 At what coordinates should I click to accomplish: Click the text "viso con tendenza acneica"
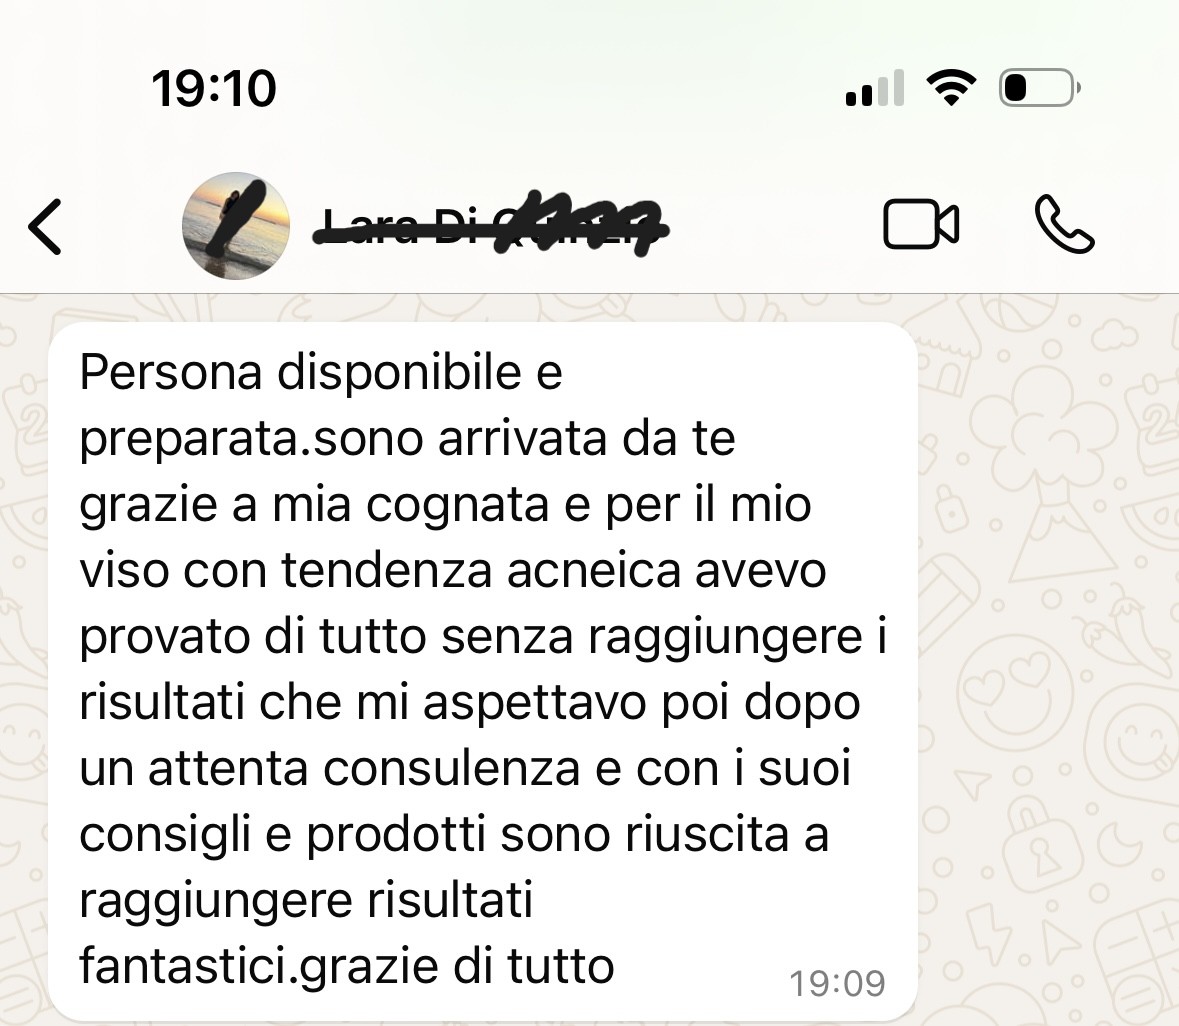(x=380, y=571)
